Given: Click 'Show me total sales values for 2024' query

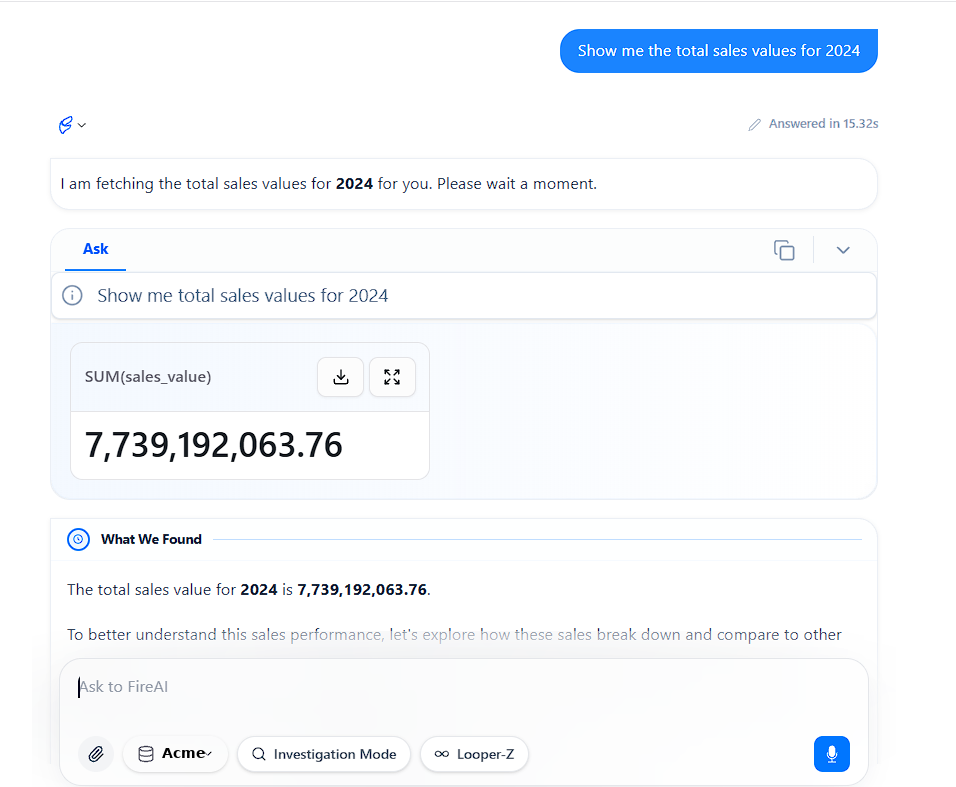Looking at the screenshot, I should (x=243, y=296).
